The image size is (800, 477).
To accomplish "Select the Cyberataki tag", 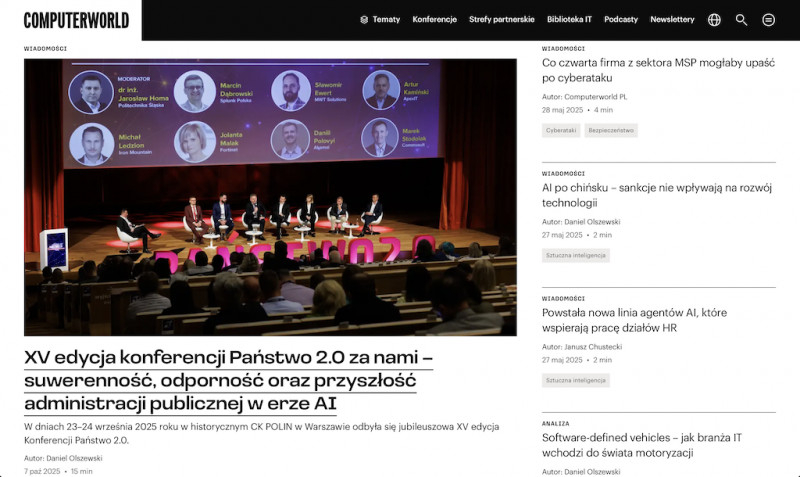I will (561, 131).
